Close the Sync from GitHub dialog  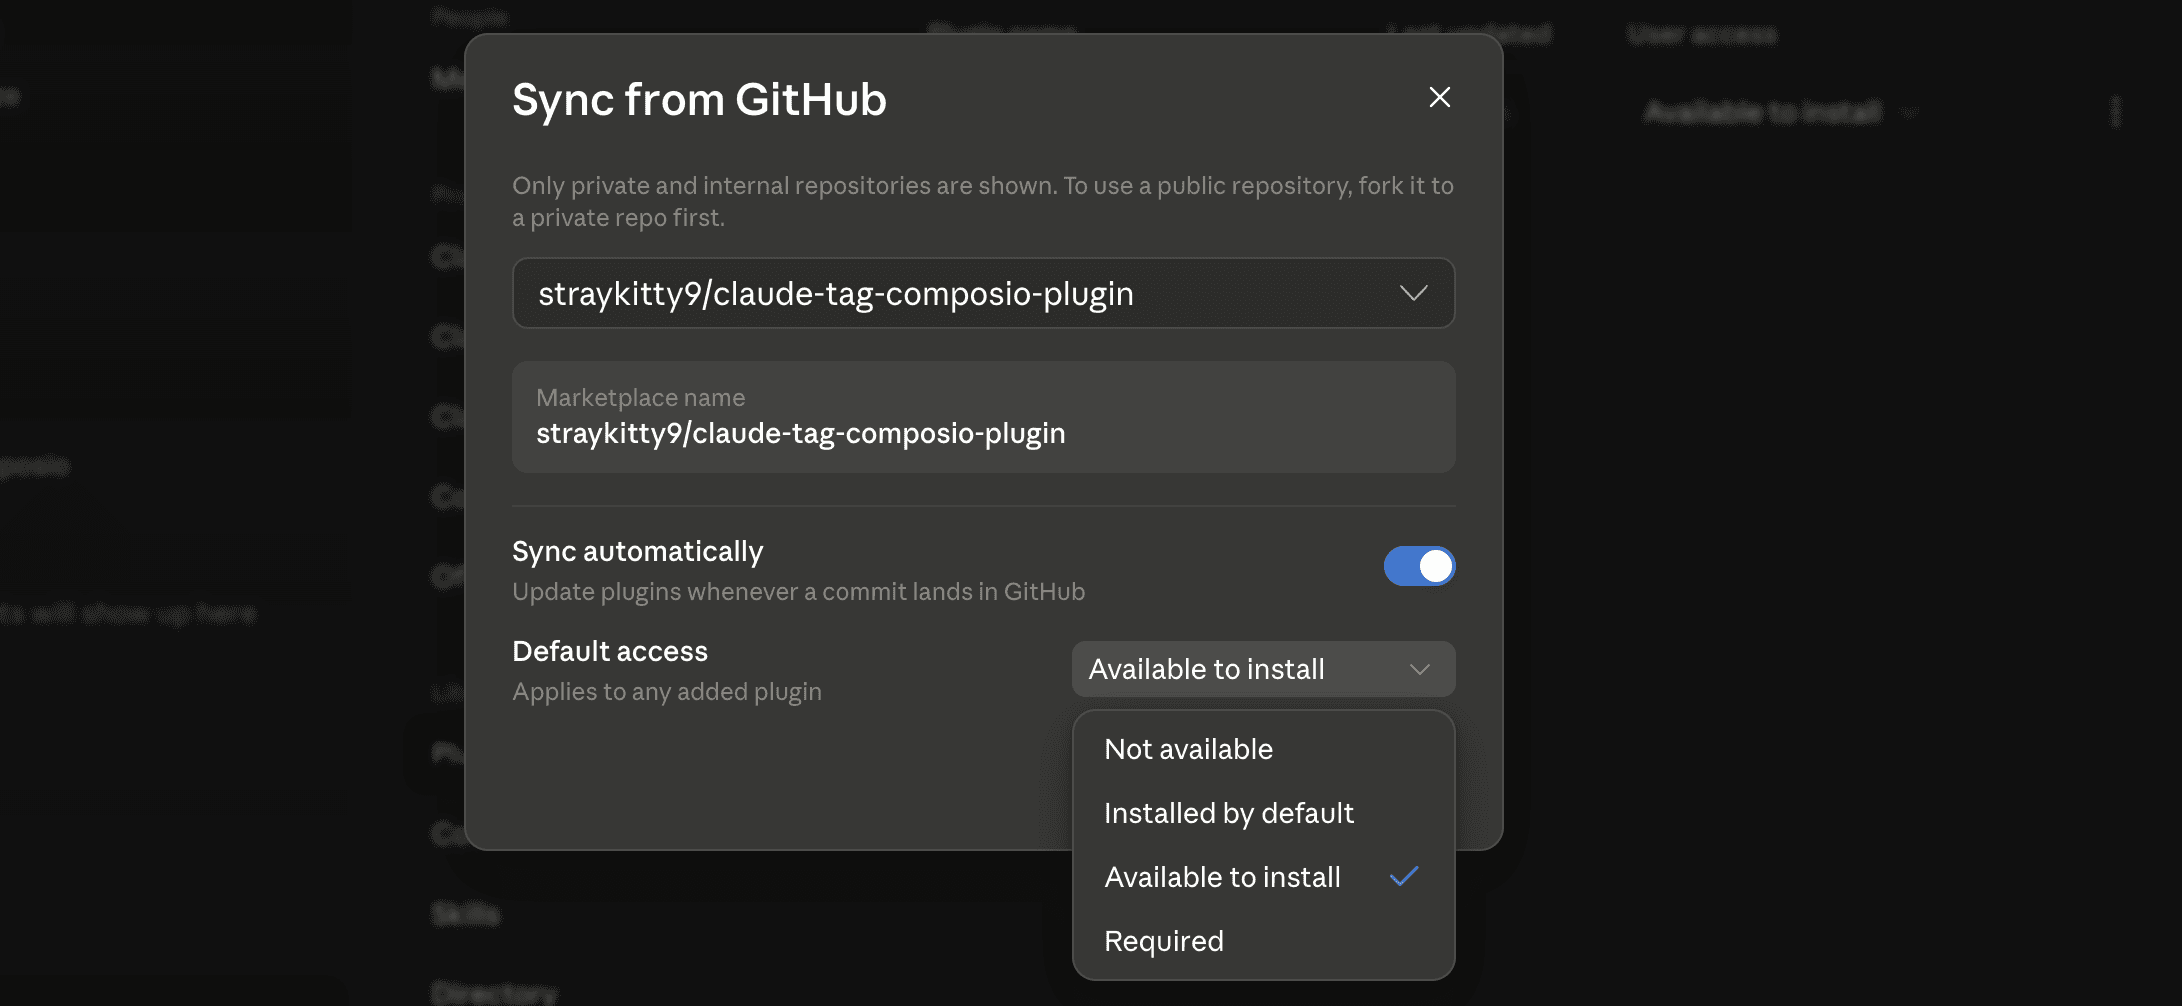tap(1439, 97)
